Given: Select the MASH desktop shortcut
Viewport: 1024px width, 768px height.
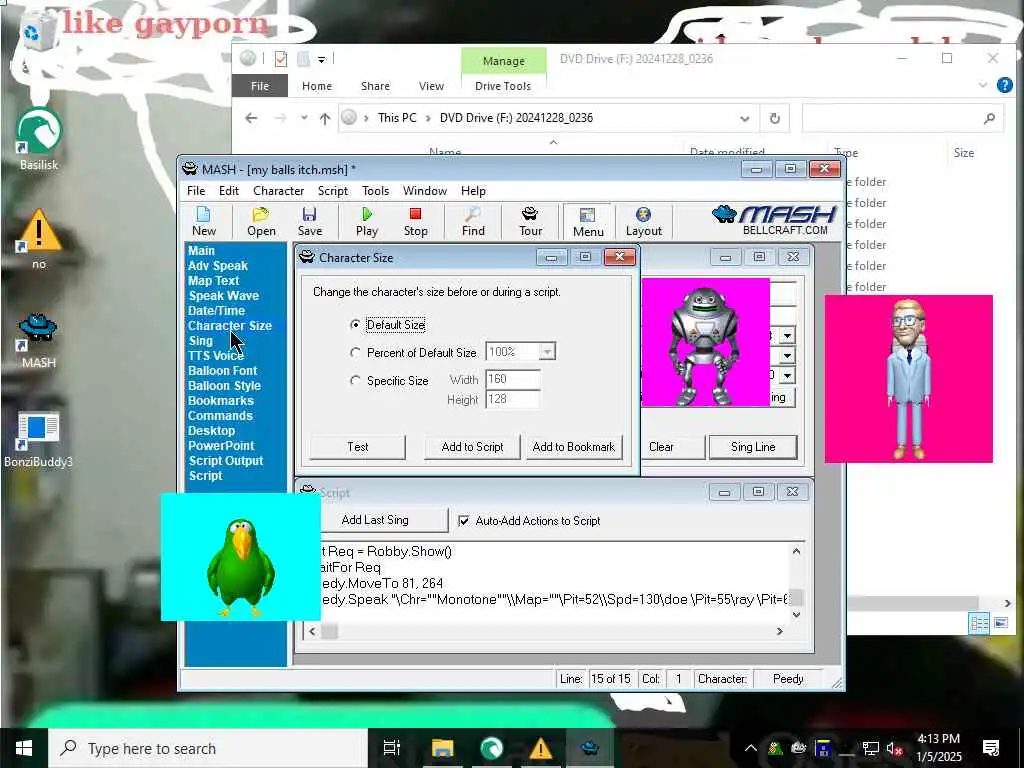Looking at the screenshot, I should tap(39, 340).
